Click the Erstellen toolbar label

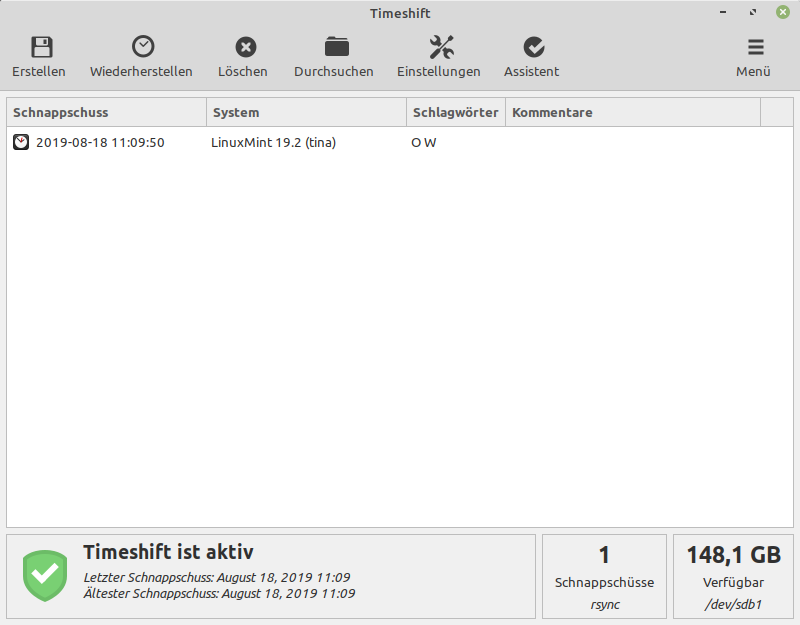pos(39,71)
